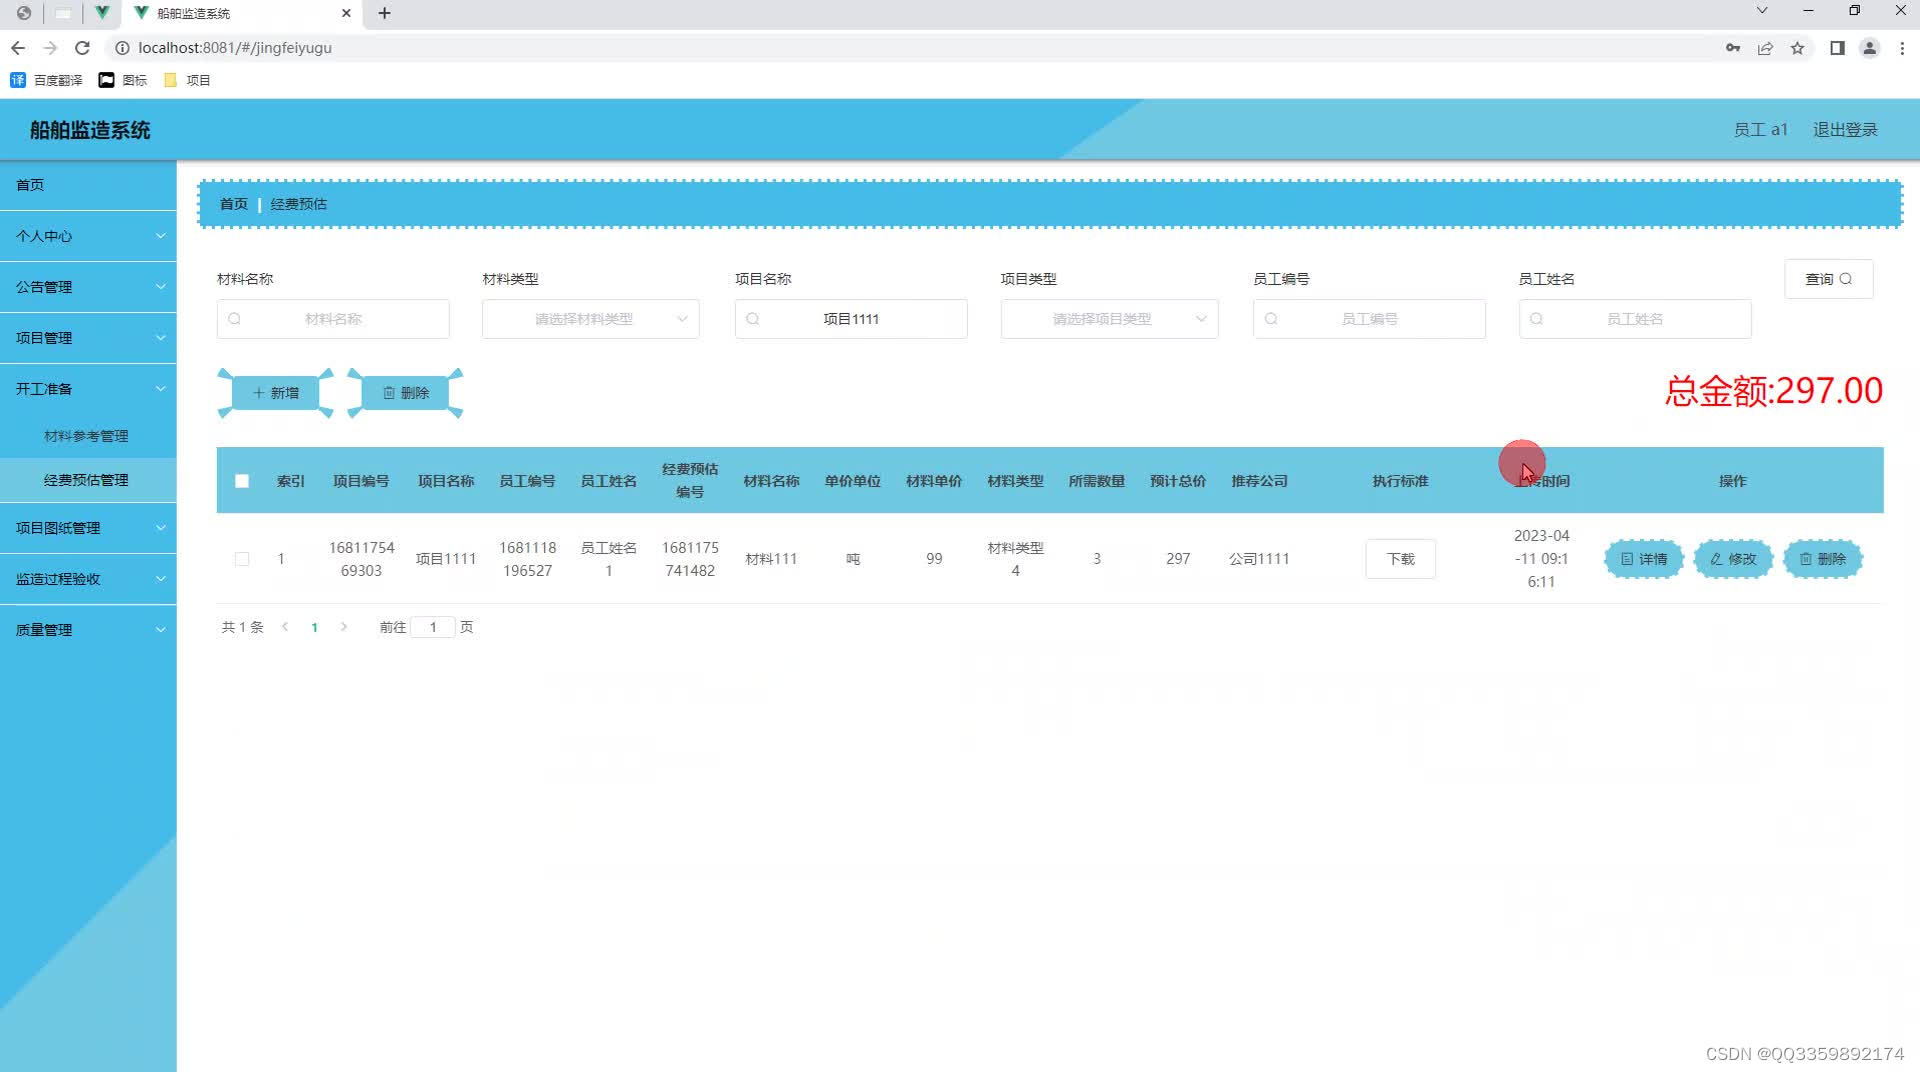Expand the 监造过程验收 sidebar menu
Viewport: 1920px width, 1072px height.
[x=88, y=579]
